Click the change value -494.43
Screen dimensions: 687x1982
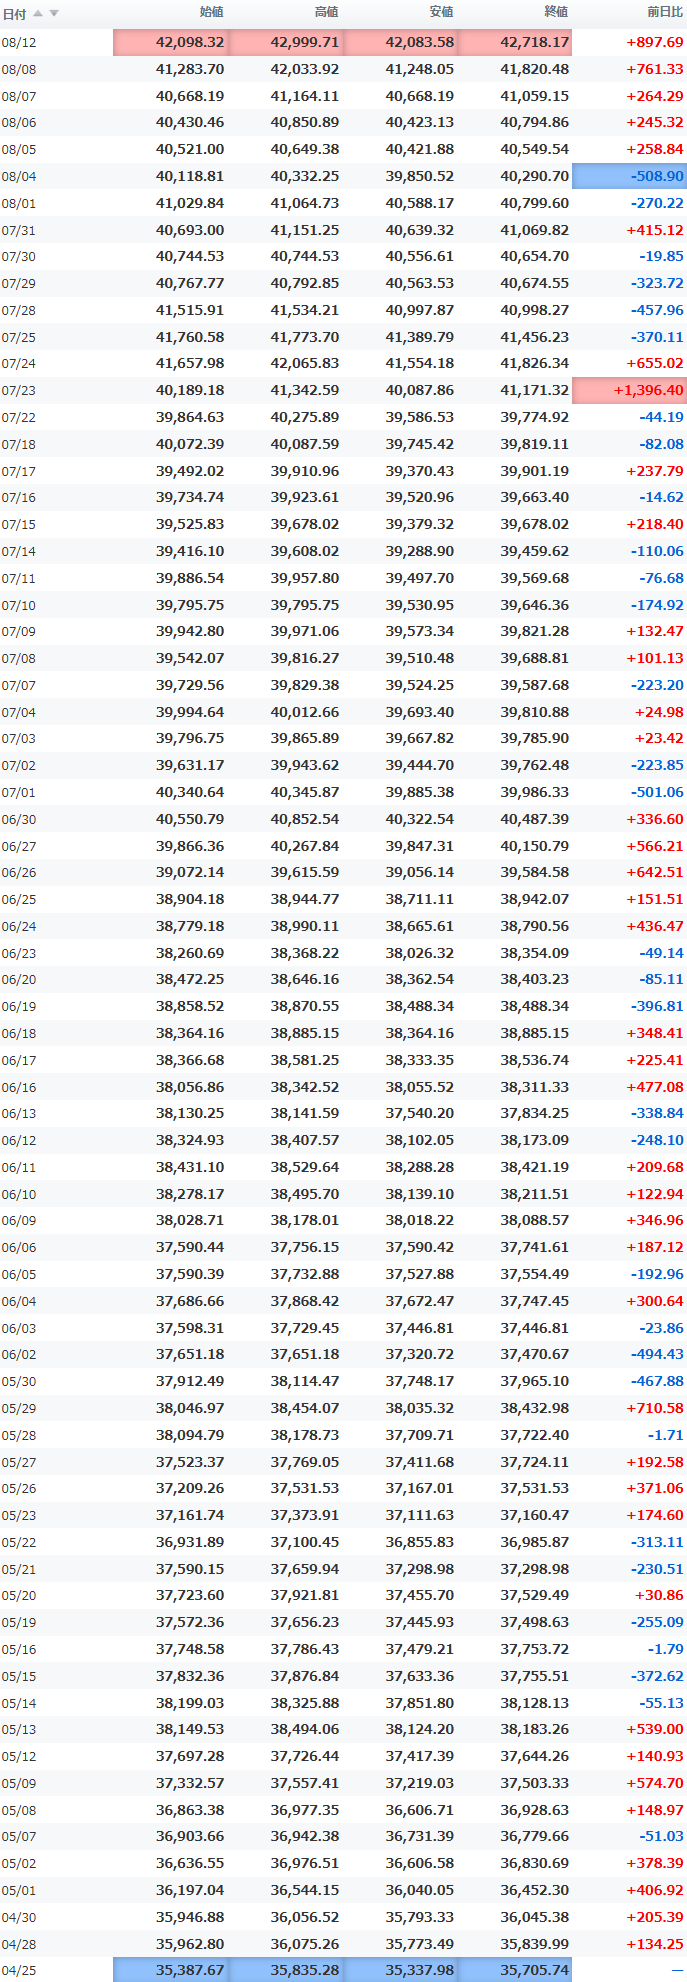point(657,1354)
